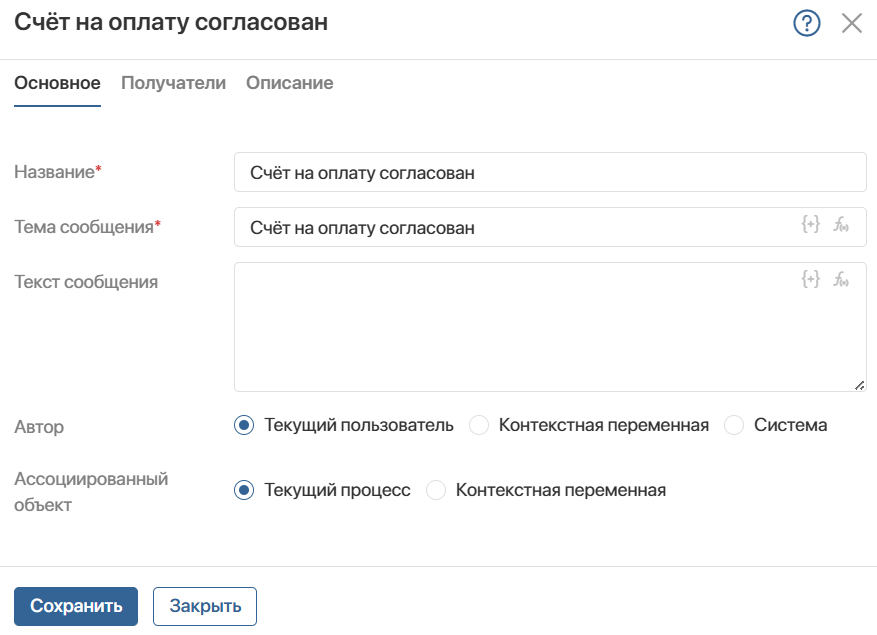
Task: Click the Закрыть button
Action: (205, 606)
